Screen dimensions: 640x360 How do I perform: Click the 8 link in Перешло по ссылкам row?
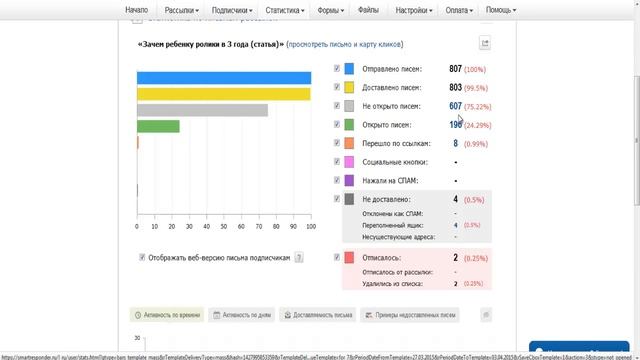point(456,143)
